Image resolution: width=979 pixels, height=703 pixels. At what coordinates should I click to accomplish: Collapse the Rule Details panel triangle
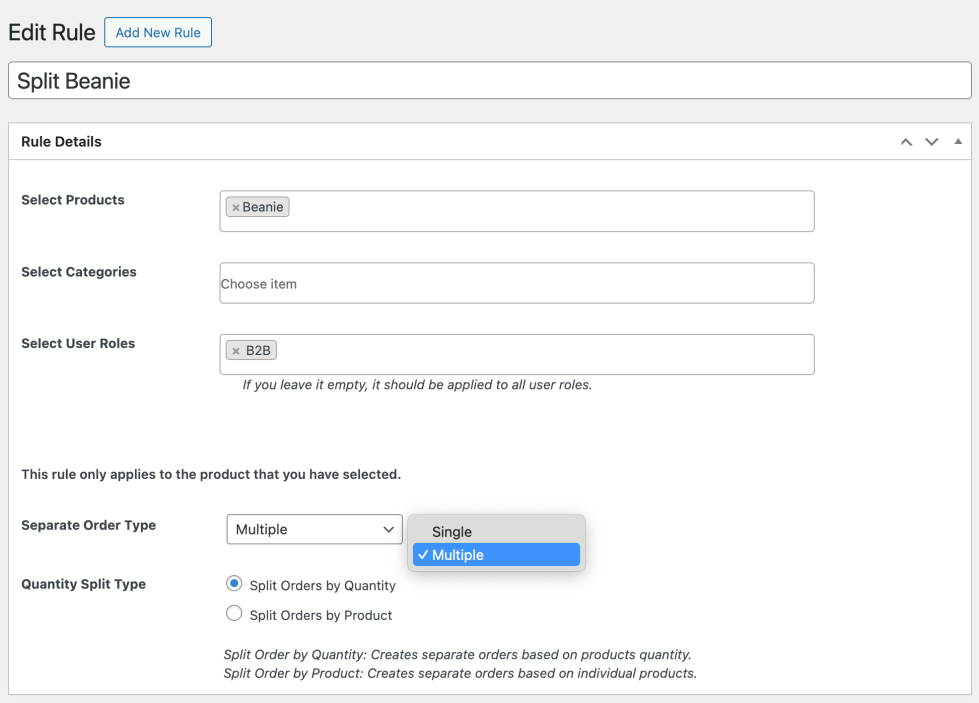click(x=958, y=142)
